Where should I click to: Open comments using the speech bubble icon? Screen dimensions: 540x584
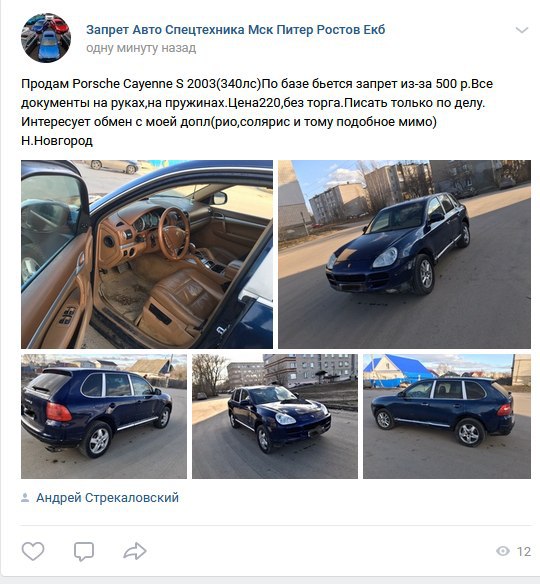[x=84, y=552]
